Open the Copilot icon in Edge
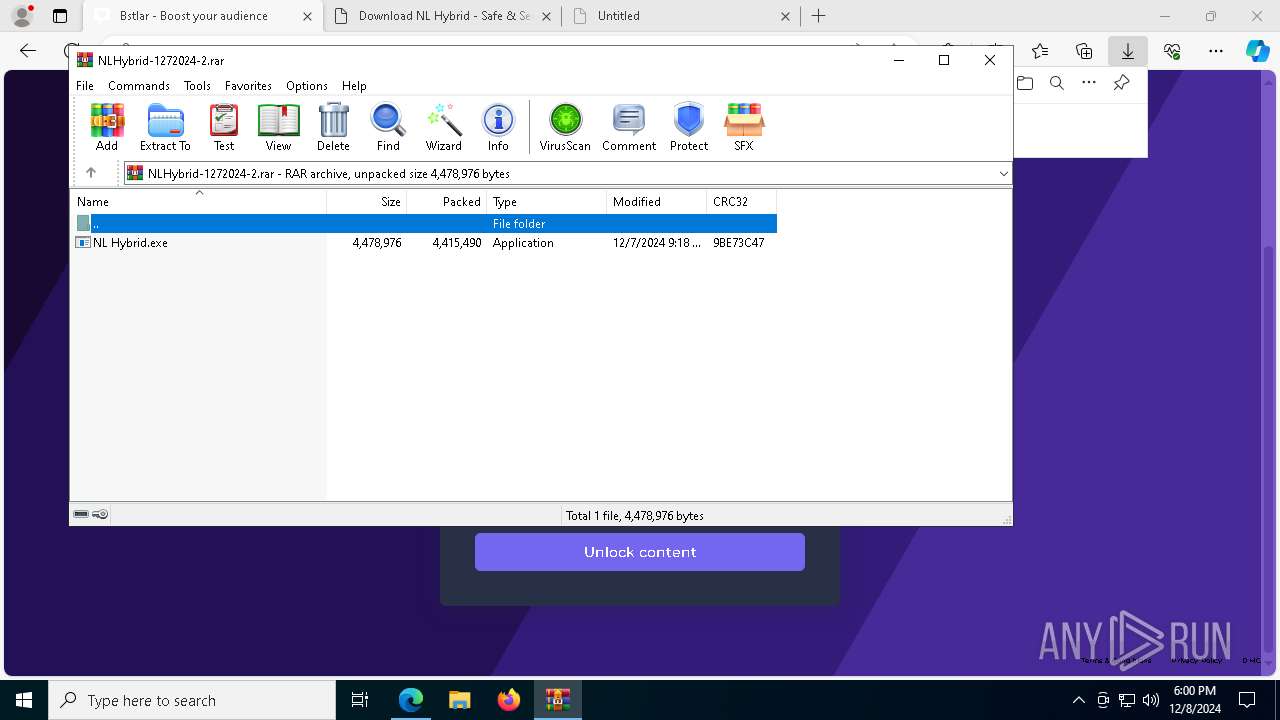This screenshot has height=720, width=1280. (1257, 51)
